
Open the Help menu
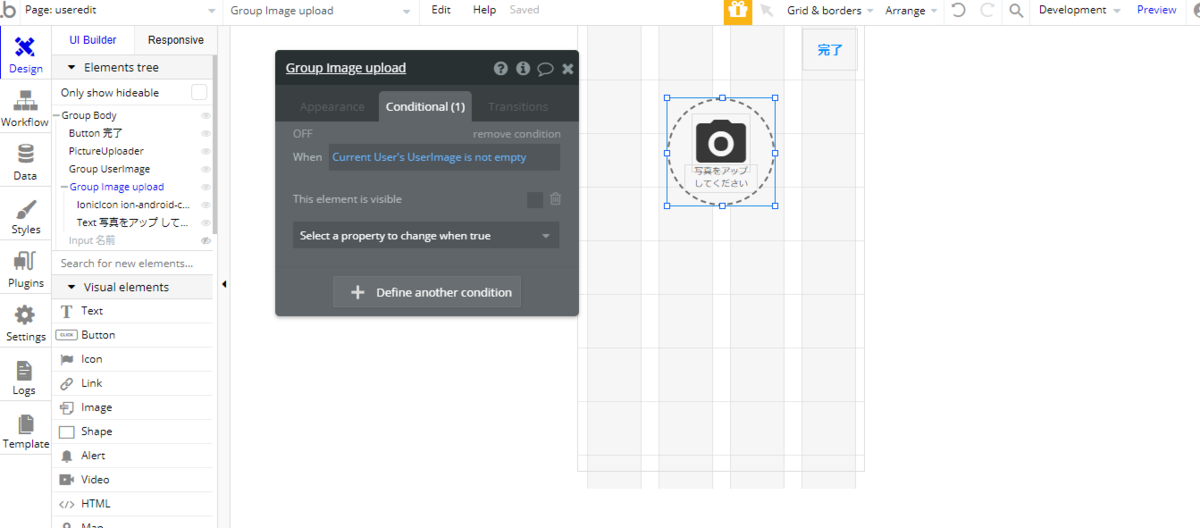tap(484, 10)
